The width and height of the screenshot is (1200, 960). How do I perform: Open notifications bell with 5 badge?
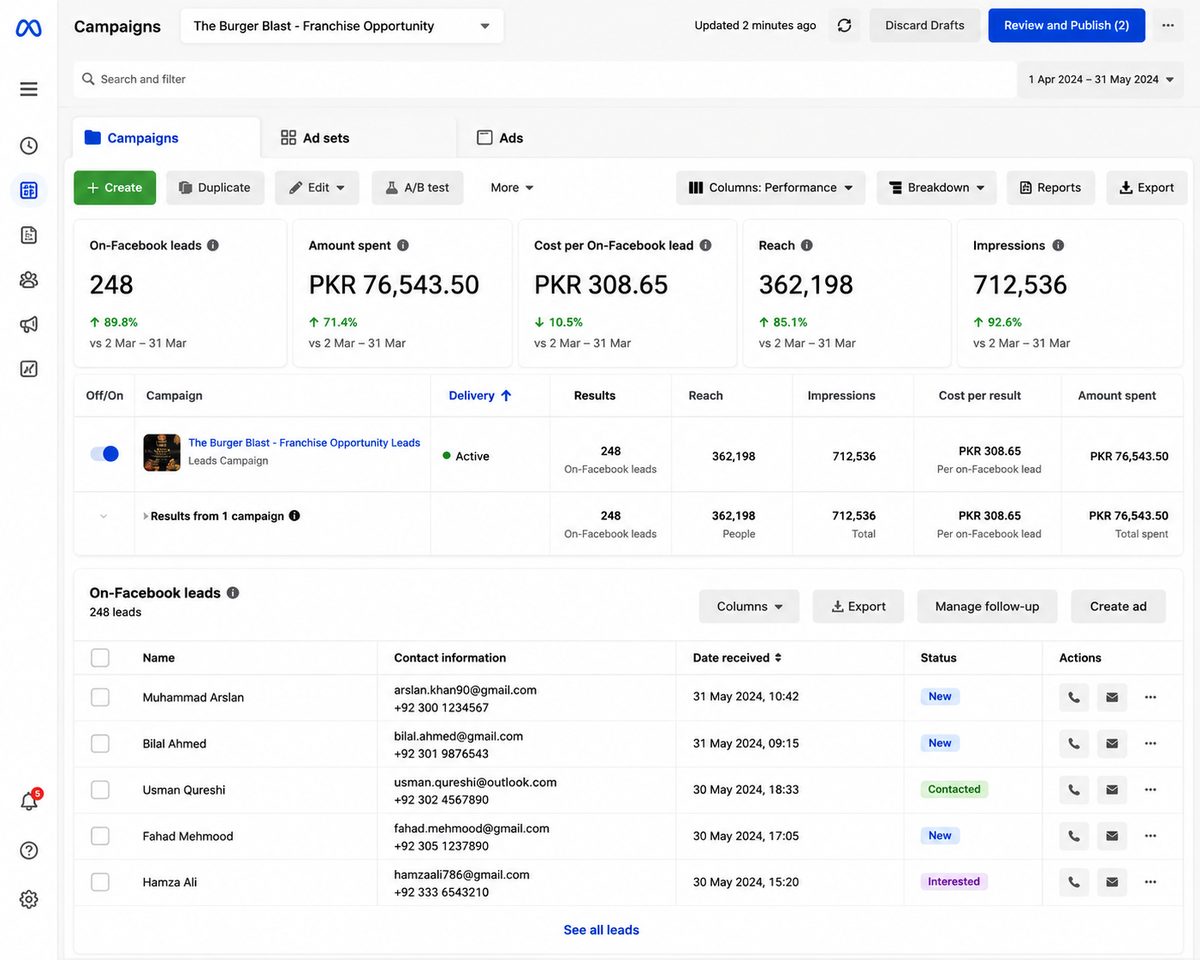coord(30,801)
